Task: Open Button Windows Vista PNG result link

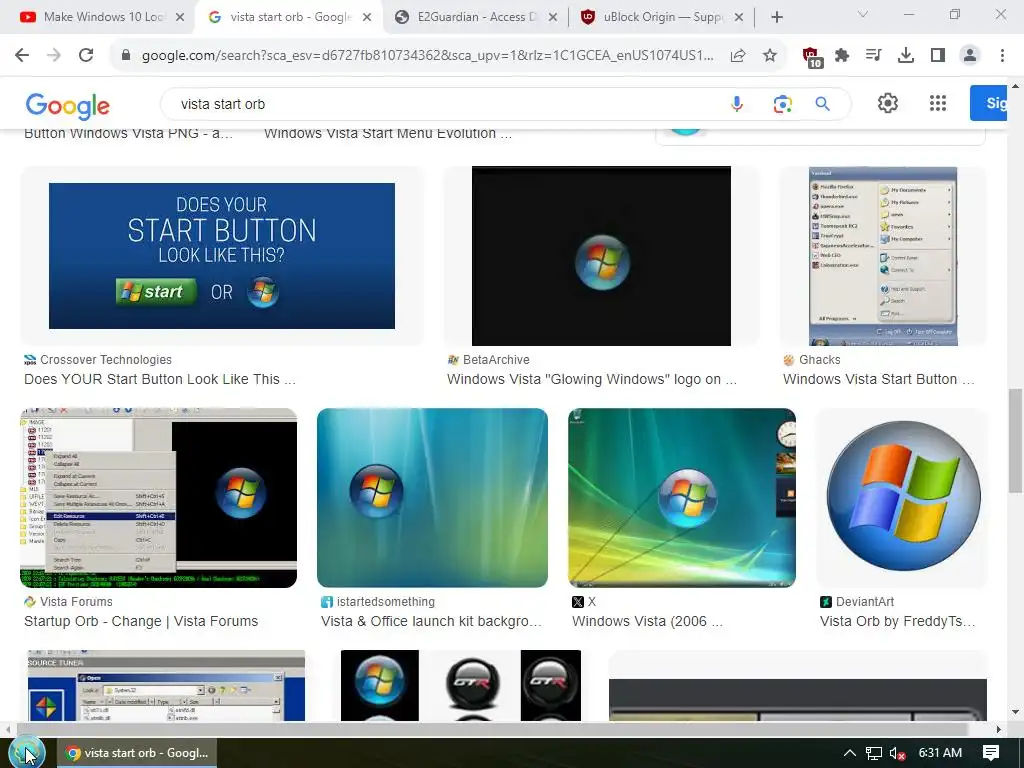Action: click(128, 134)
